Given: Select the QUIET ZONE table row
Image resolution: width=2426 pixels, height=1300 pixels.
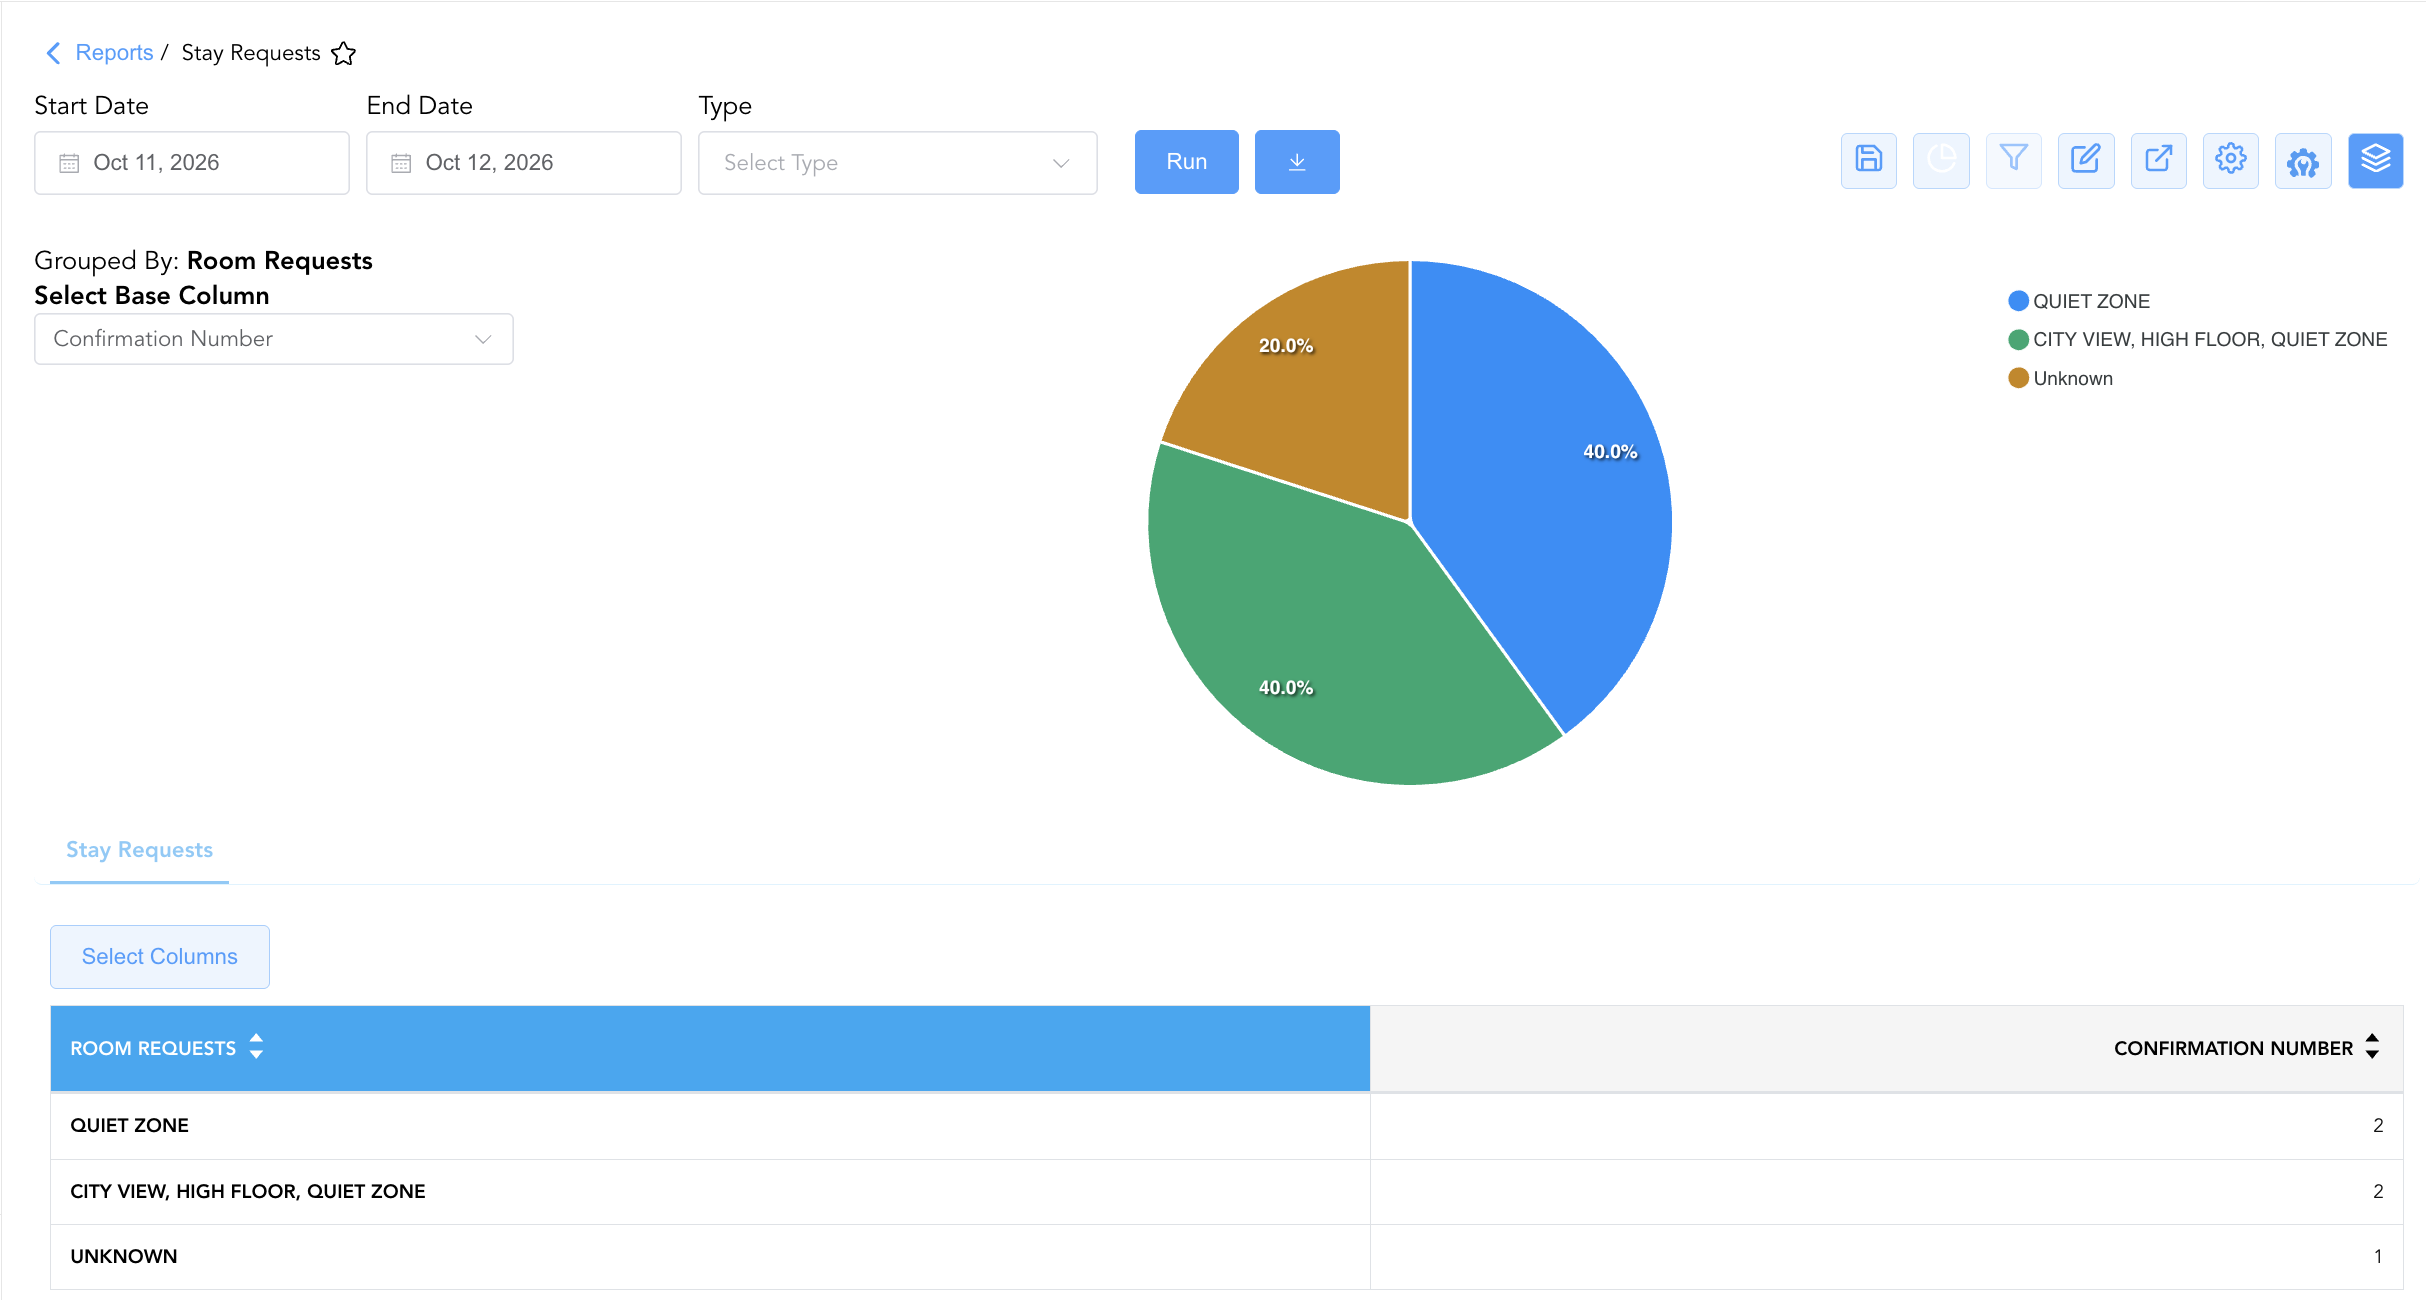Looking at the screenshot, I should pyautogui.click(x=1226, y=1126).
